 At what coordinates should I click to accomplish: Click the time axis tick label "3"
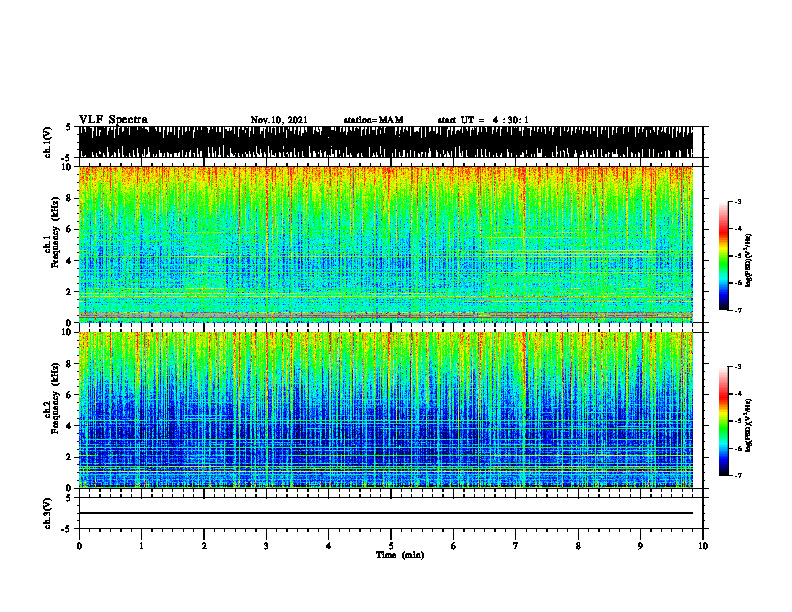click(x=266, y=546)
